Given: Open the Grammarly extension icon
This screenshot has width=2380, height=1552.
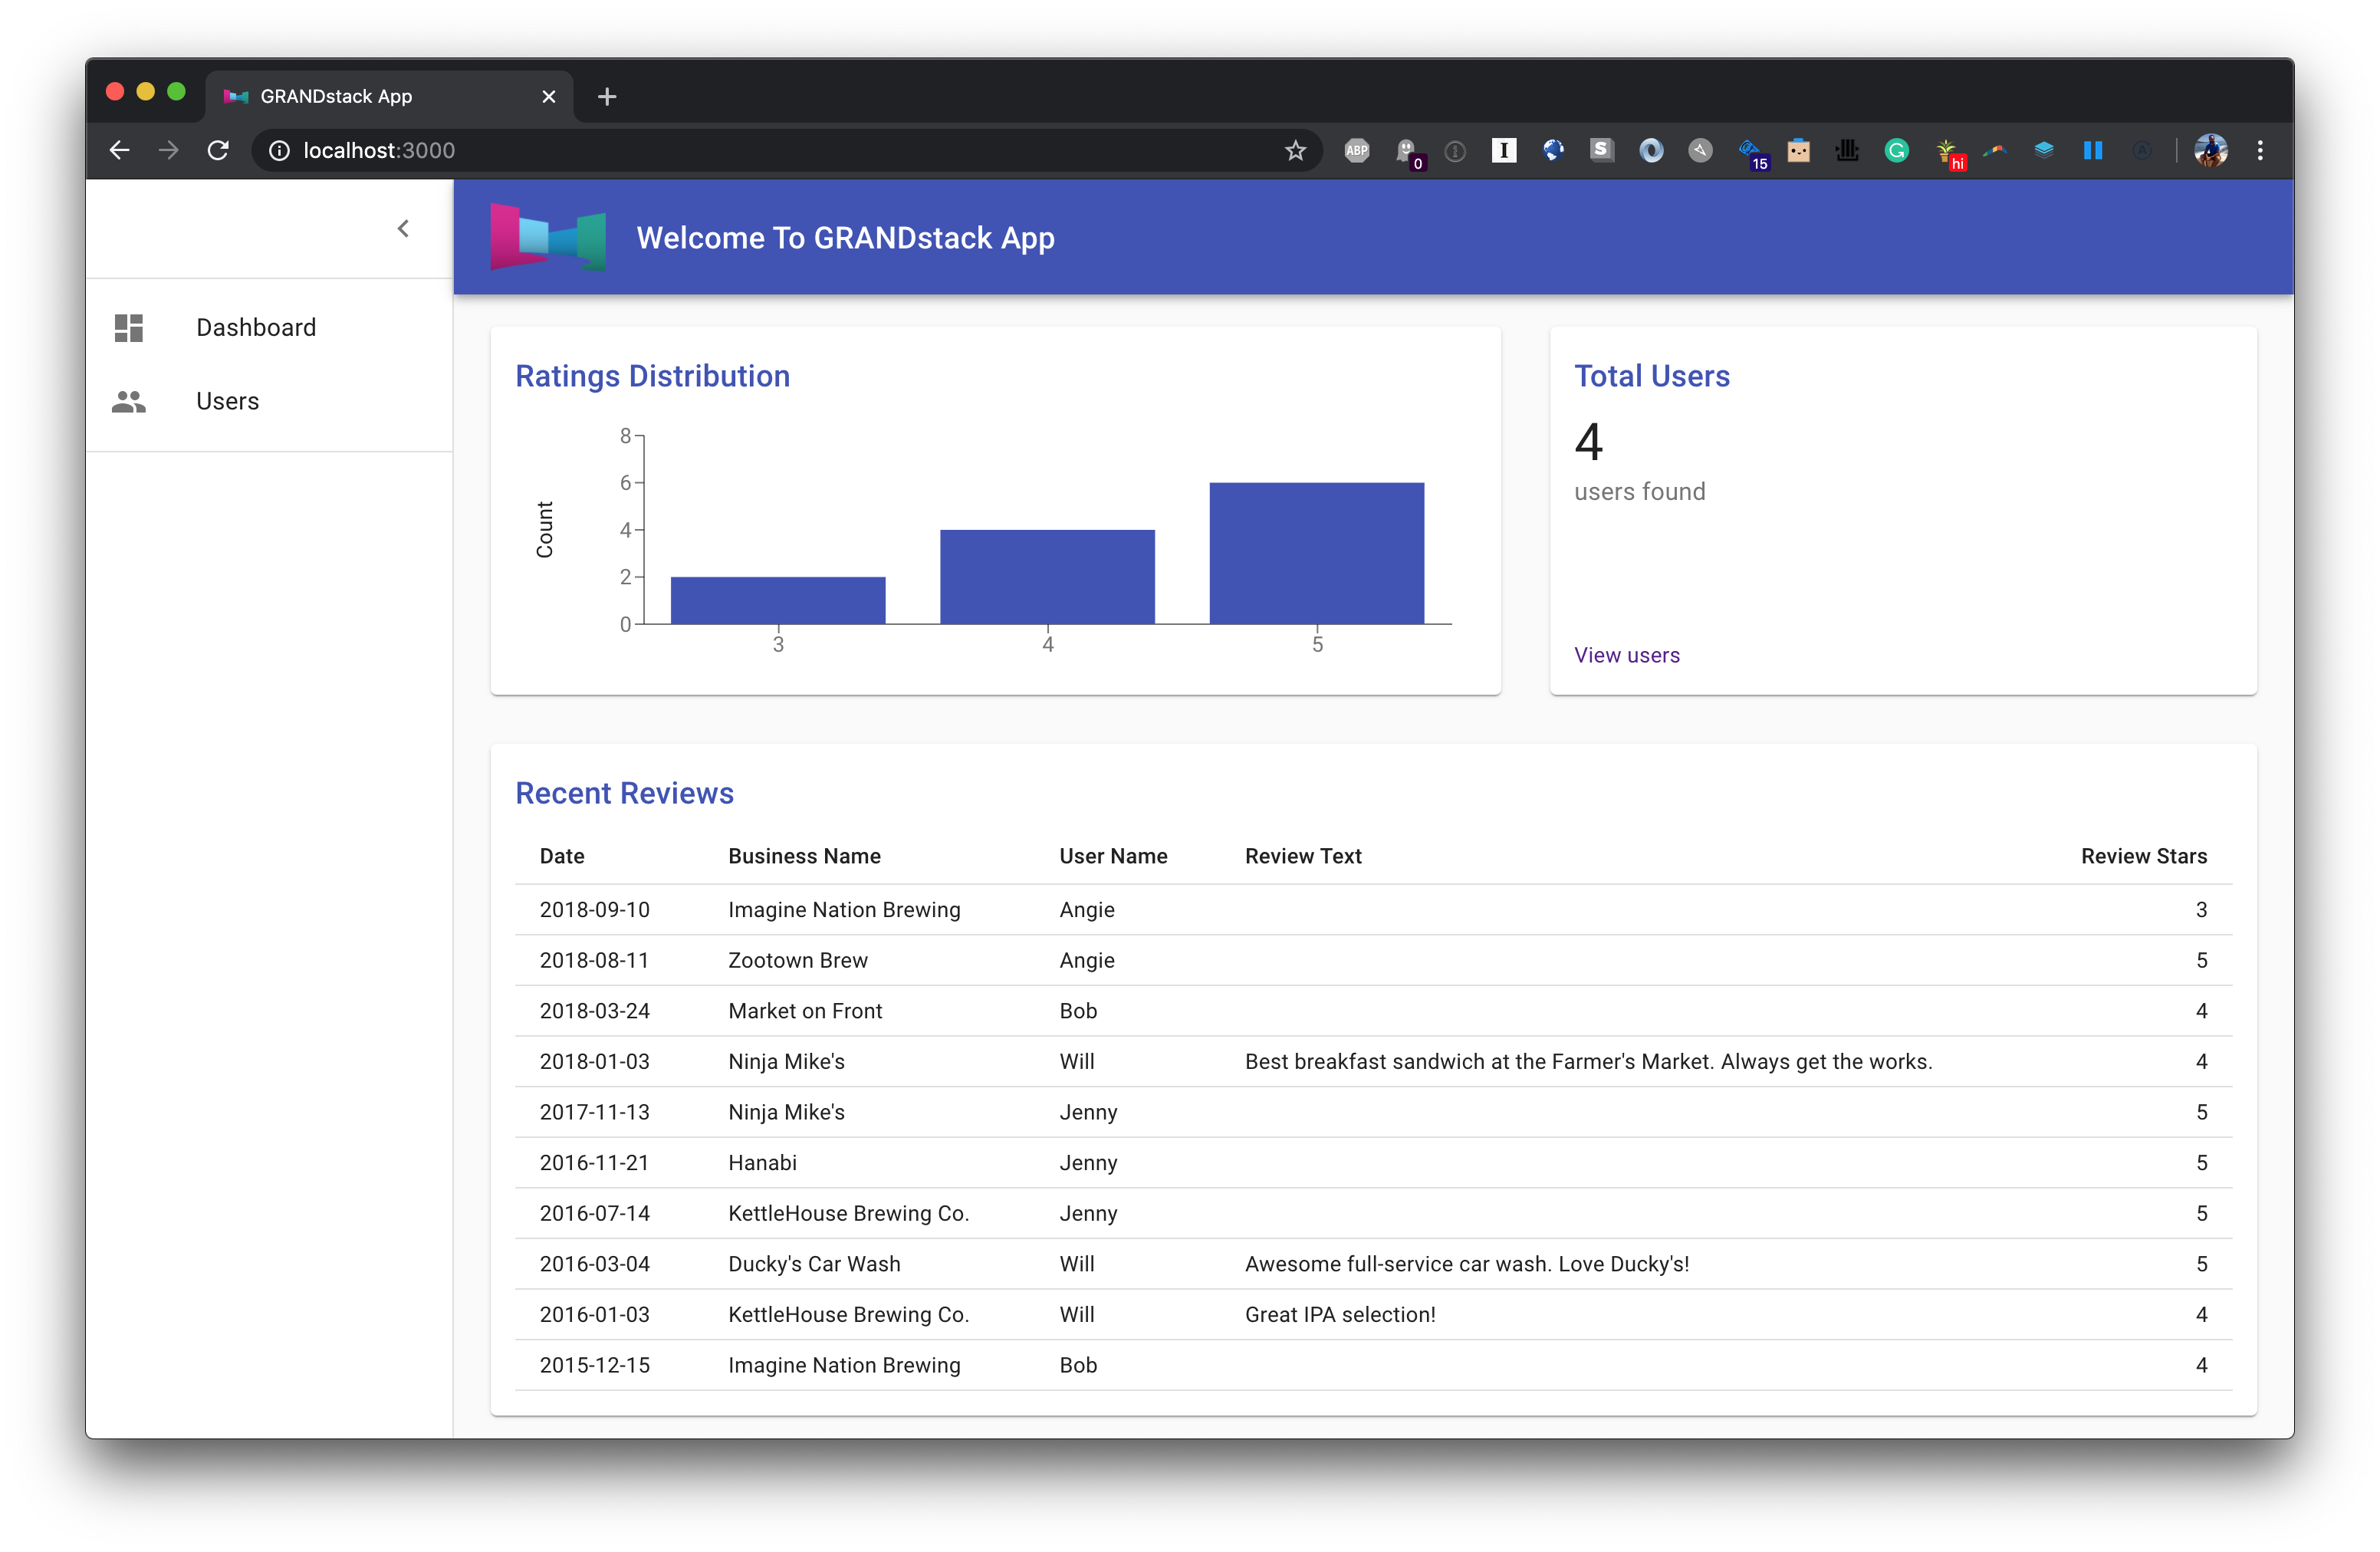Looking at the screenshot, I should (1896, 151).
